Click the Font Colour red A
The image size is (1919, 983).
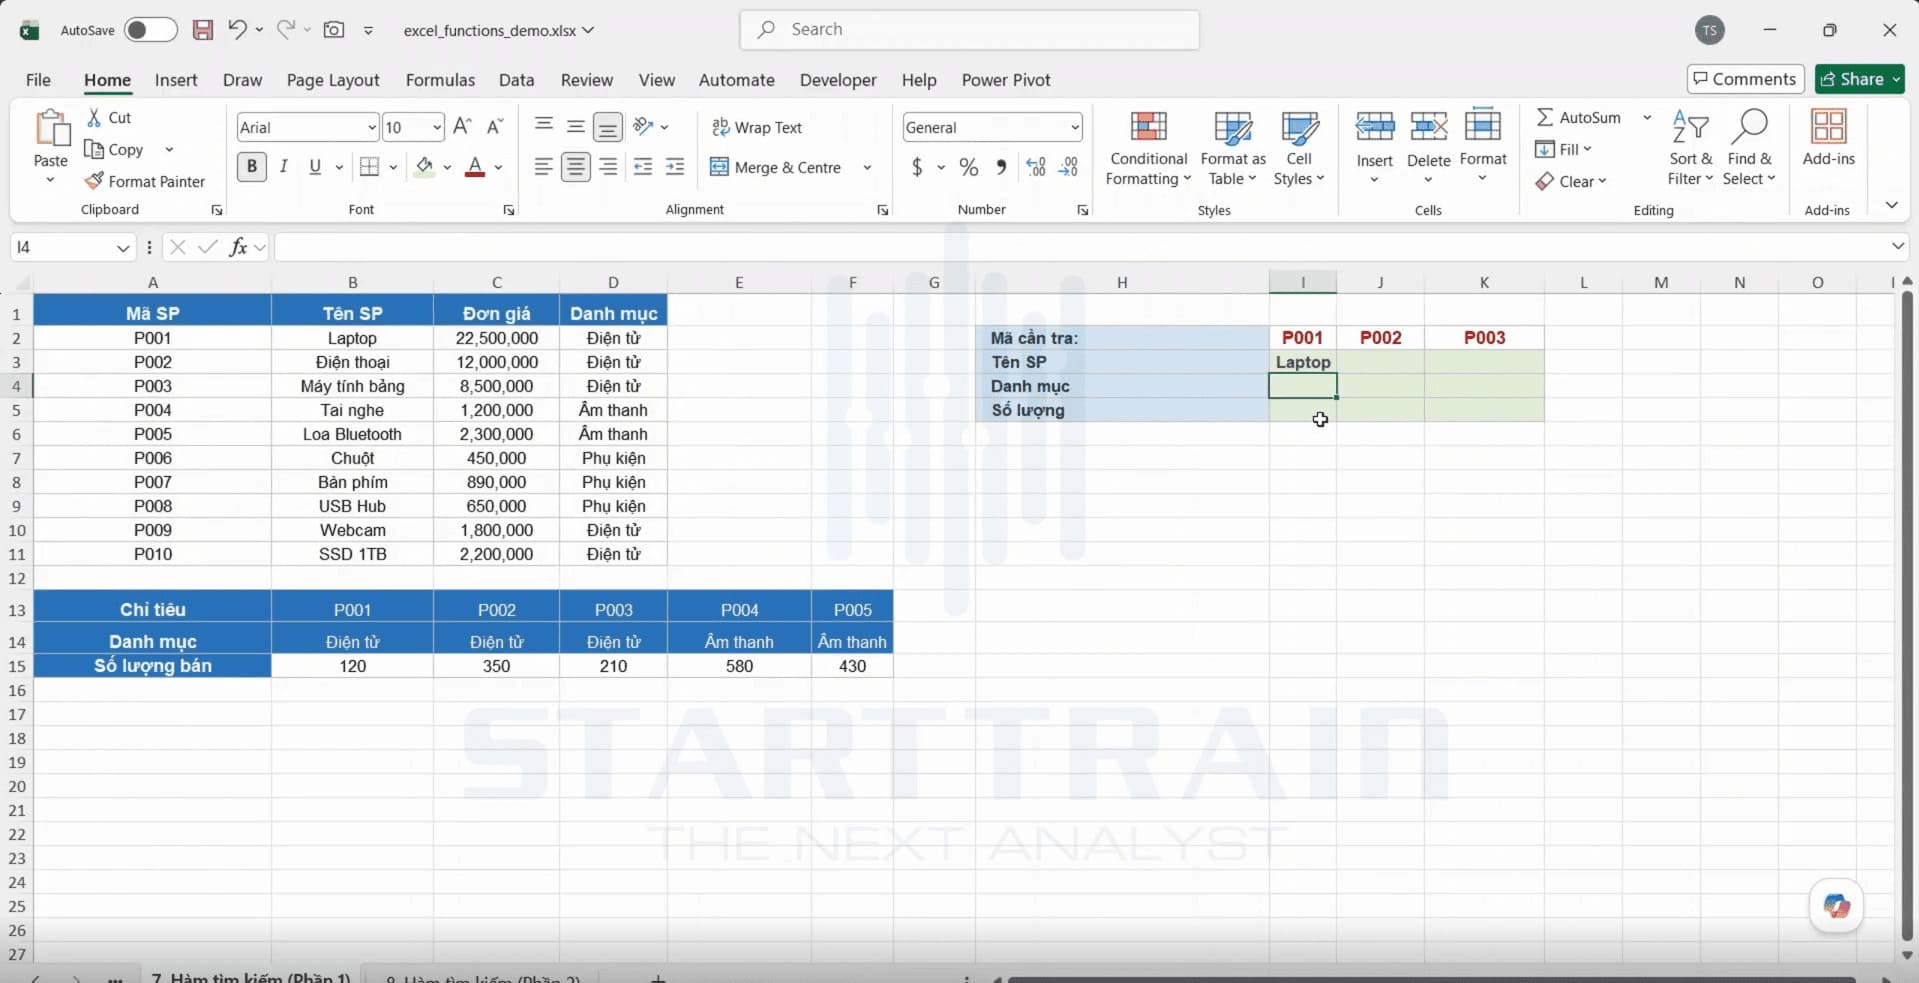click(x=475, y=167)
